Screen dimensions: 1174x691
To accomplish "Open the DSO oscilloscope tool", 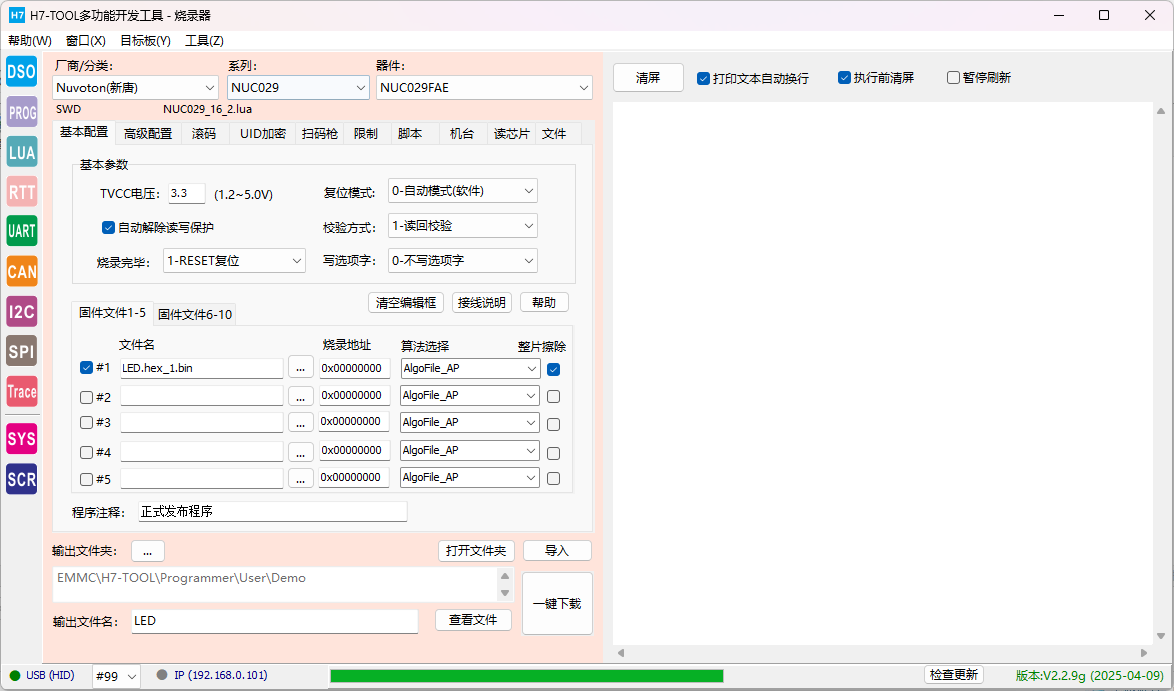I will point(22,72).
